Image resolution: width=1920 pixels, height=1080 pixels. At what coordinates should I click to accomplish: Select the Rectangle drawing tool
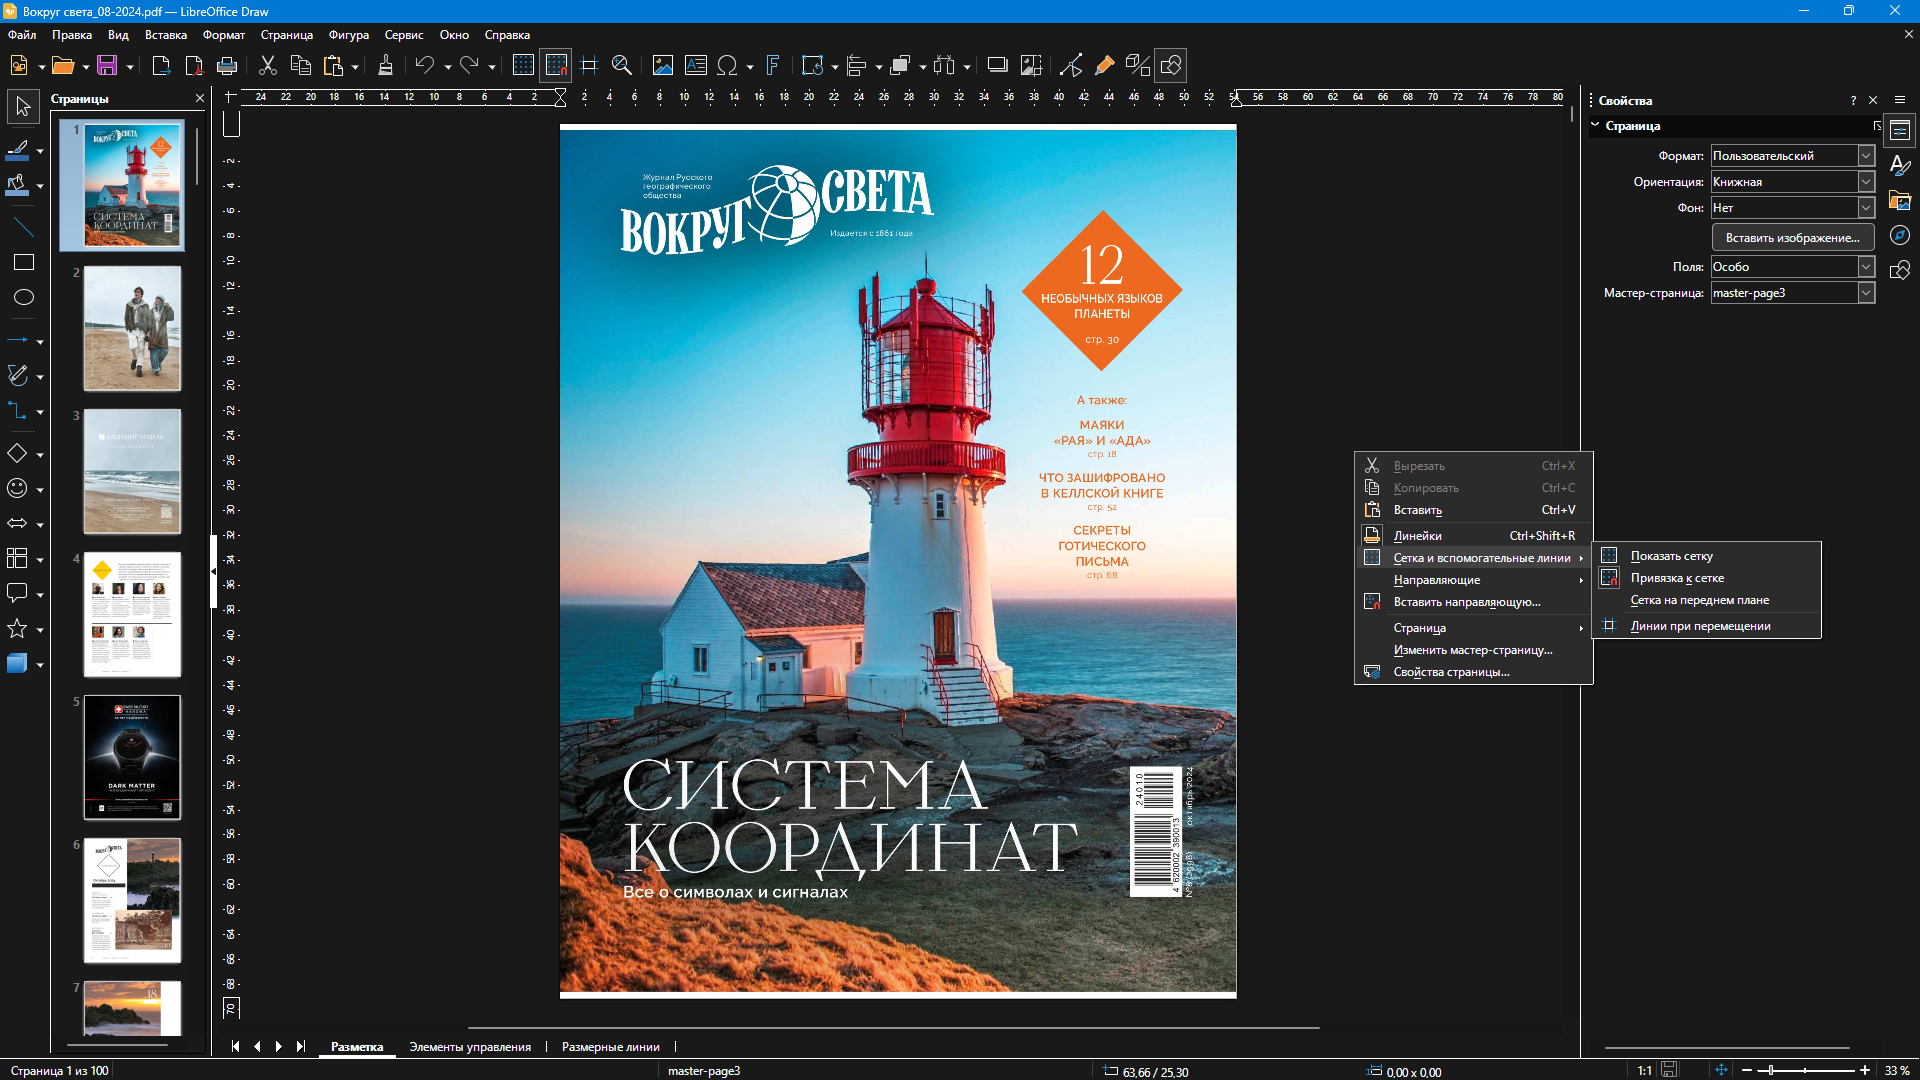click(23, 262)
